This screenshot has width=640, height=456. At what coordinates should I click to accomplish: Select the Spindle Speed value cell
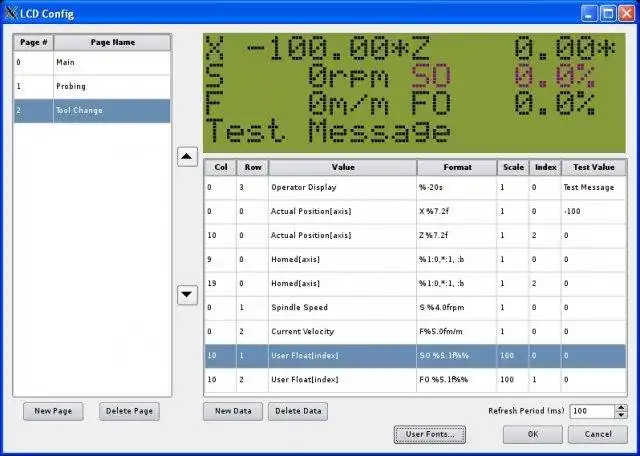(342, 308)
